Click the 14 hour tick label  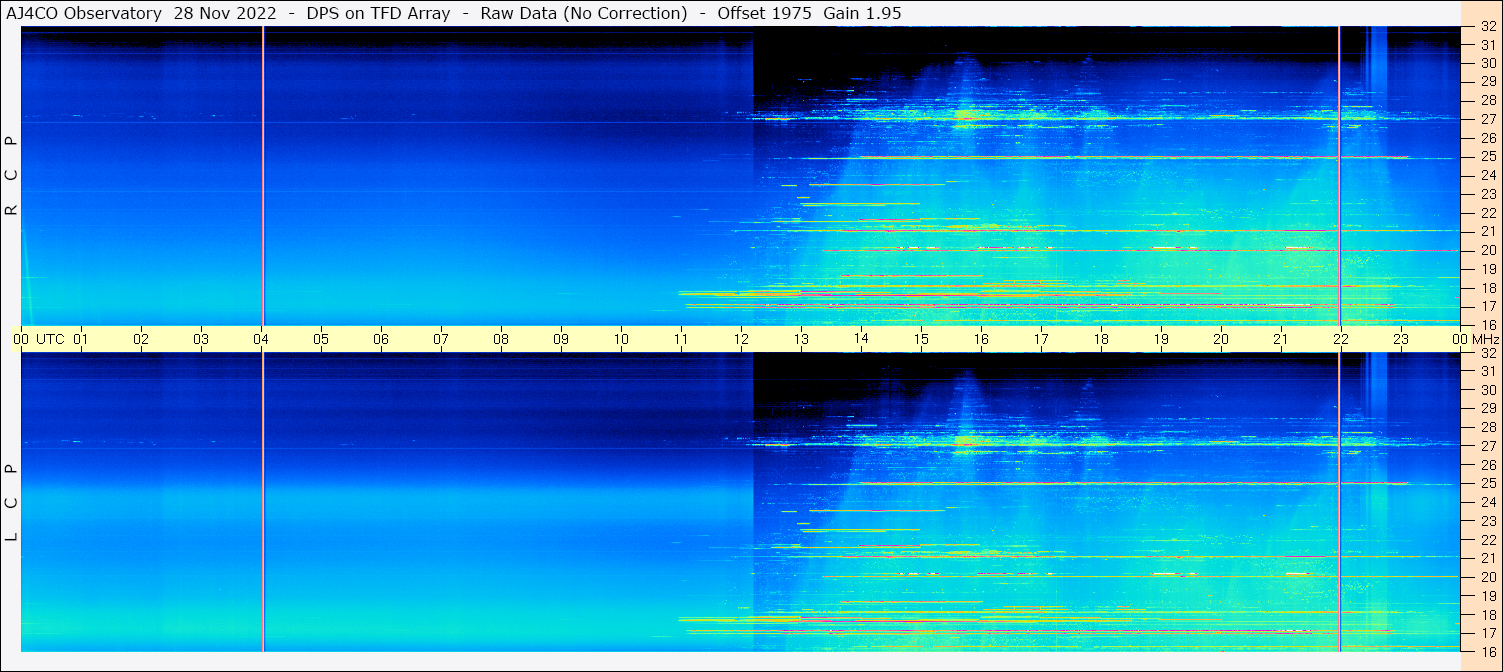click(861, 338)
